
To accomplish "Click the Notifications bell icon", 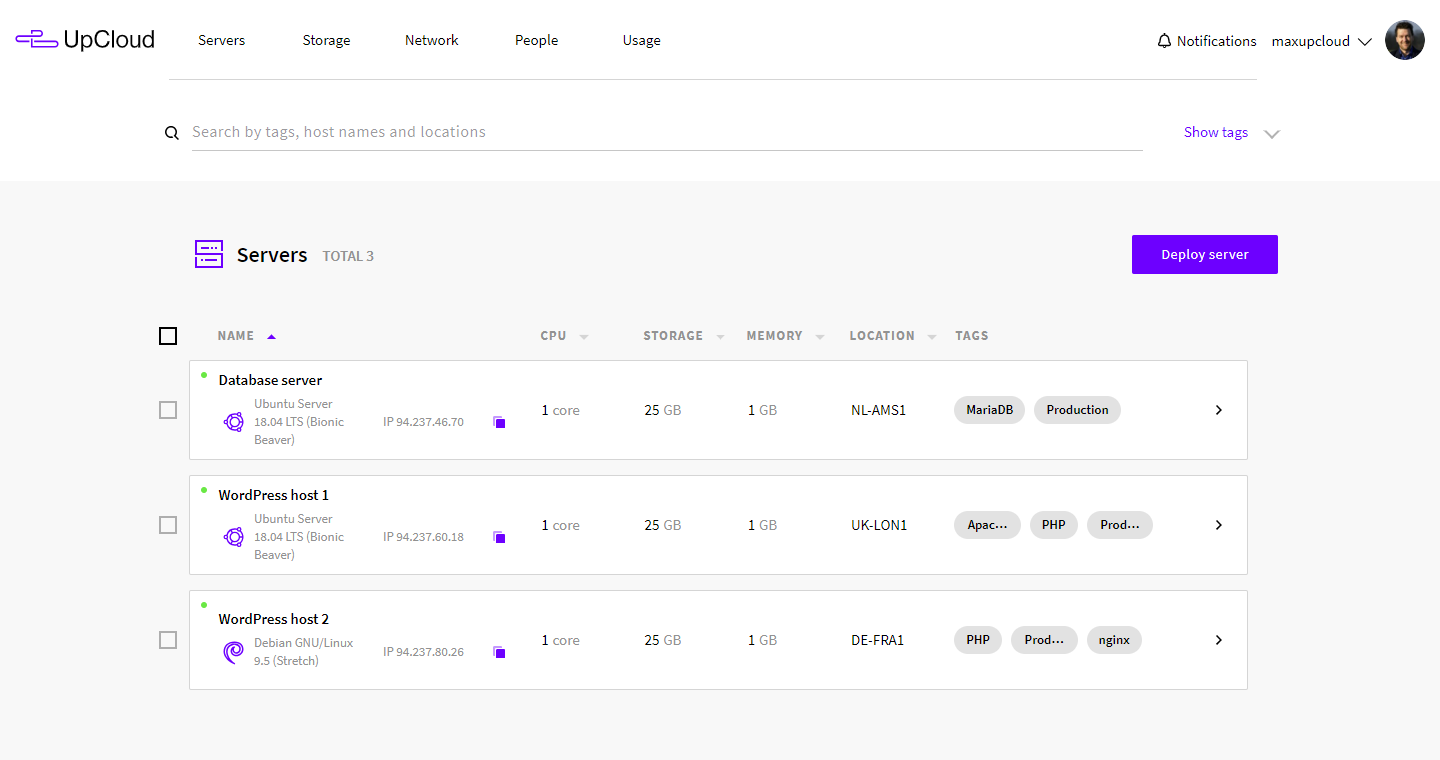I will click(1164, 41).
